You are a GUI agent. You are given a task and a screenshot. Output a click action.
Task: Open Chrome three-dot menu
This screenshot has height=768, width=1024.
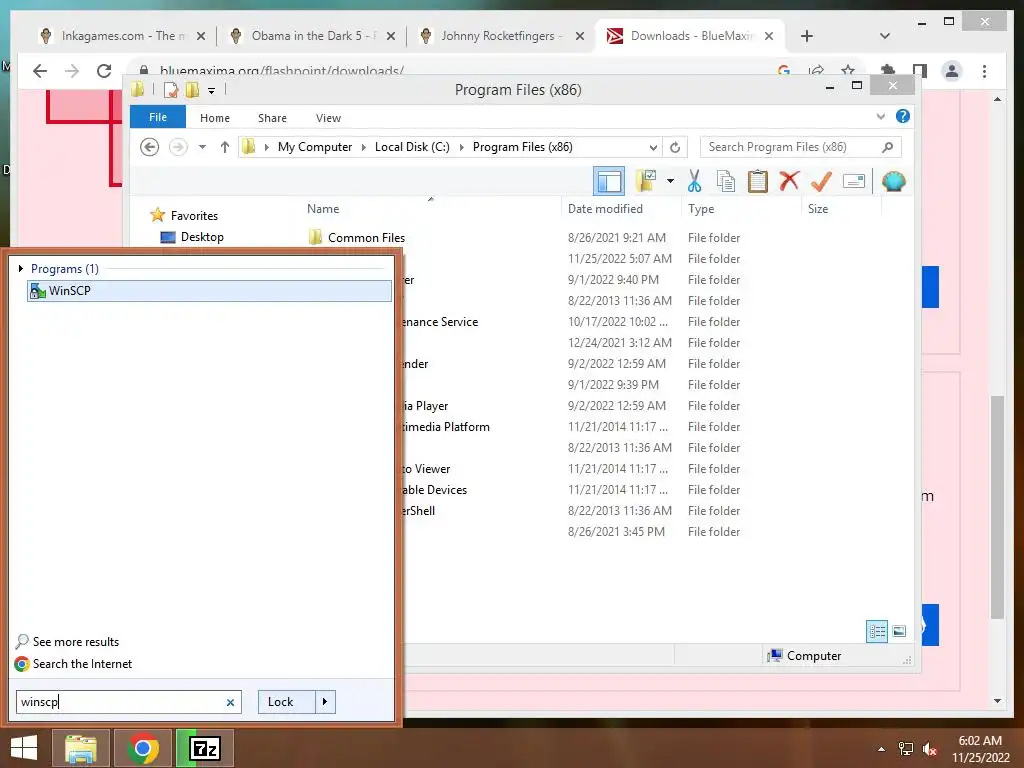pos(984,71)
